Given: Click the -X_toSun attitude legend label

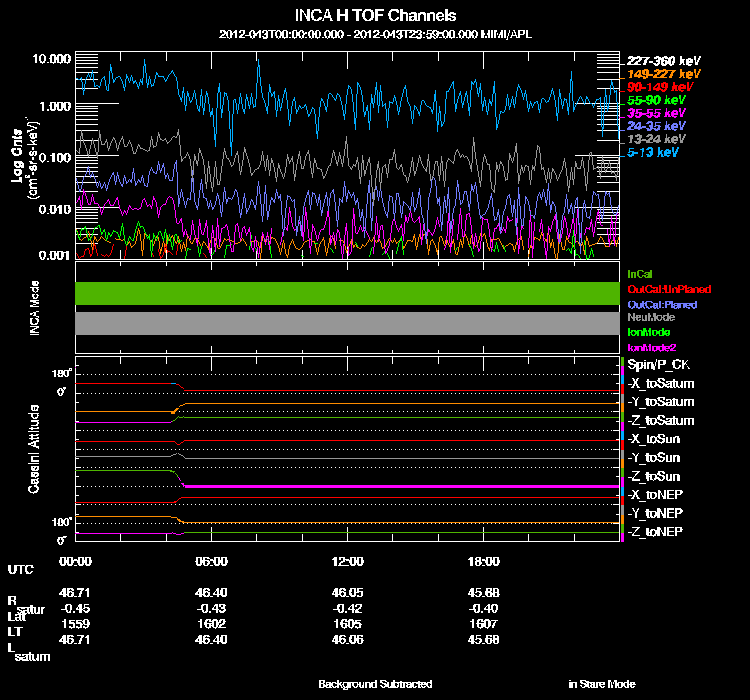Looking at the screenshot, I should pos(653,439).
